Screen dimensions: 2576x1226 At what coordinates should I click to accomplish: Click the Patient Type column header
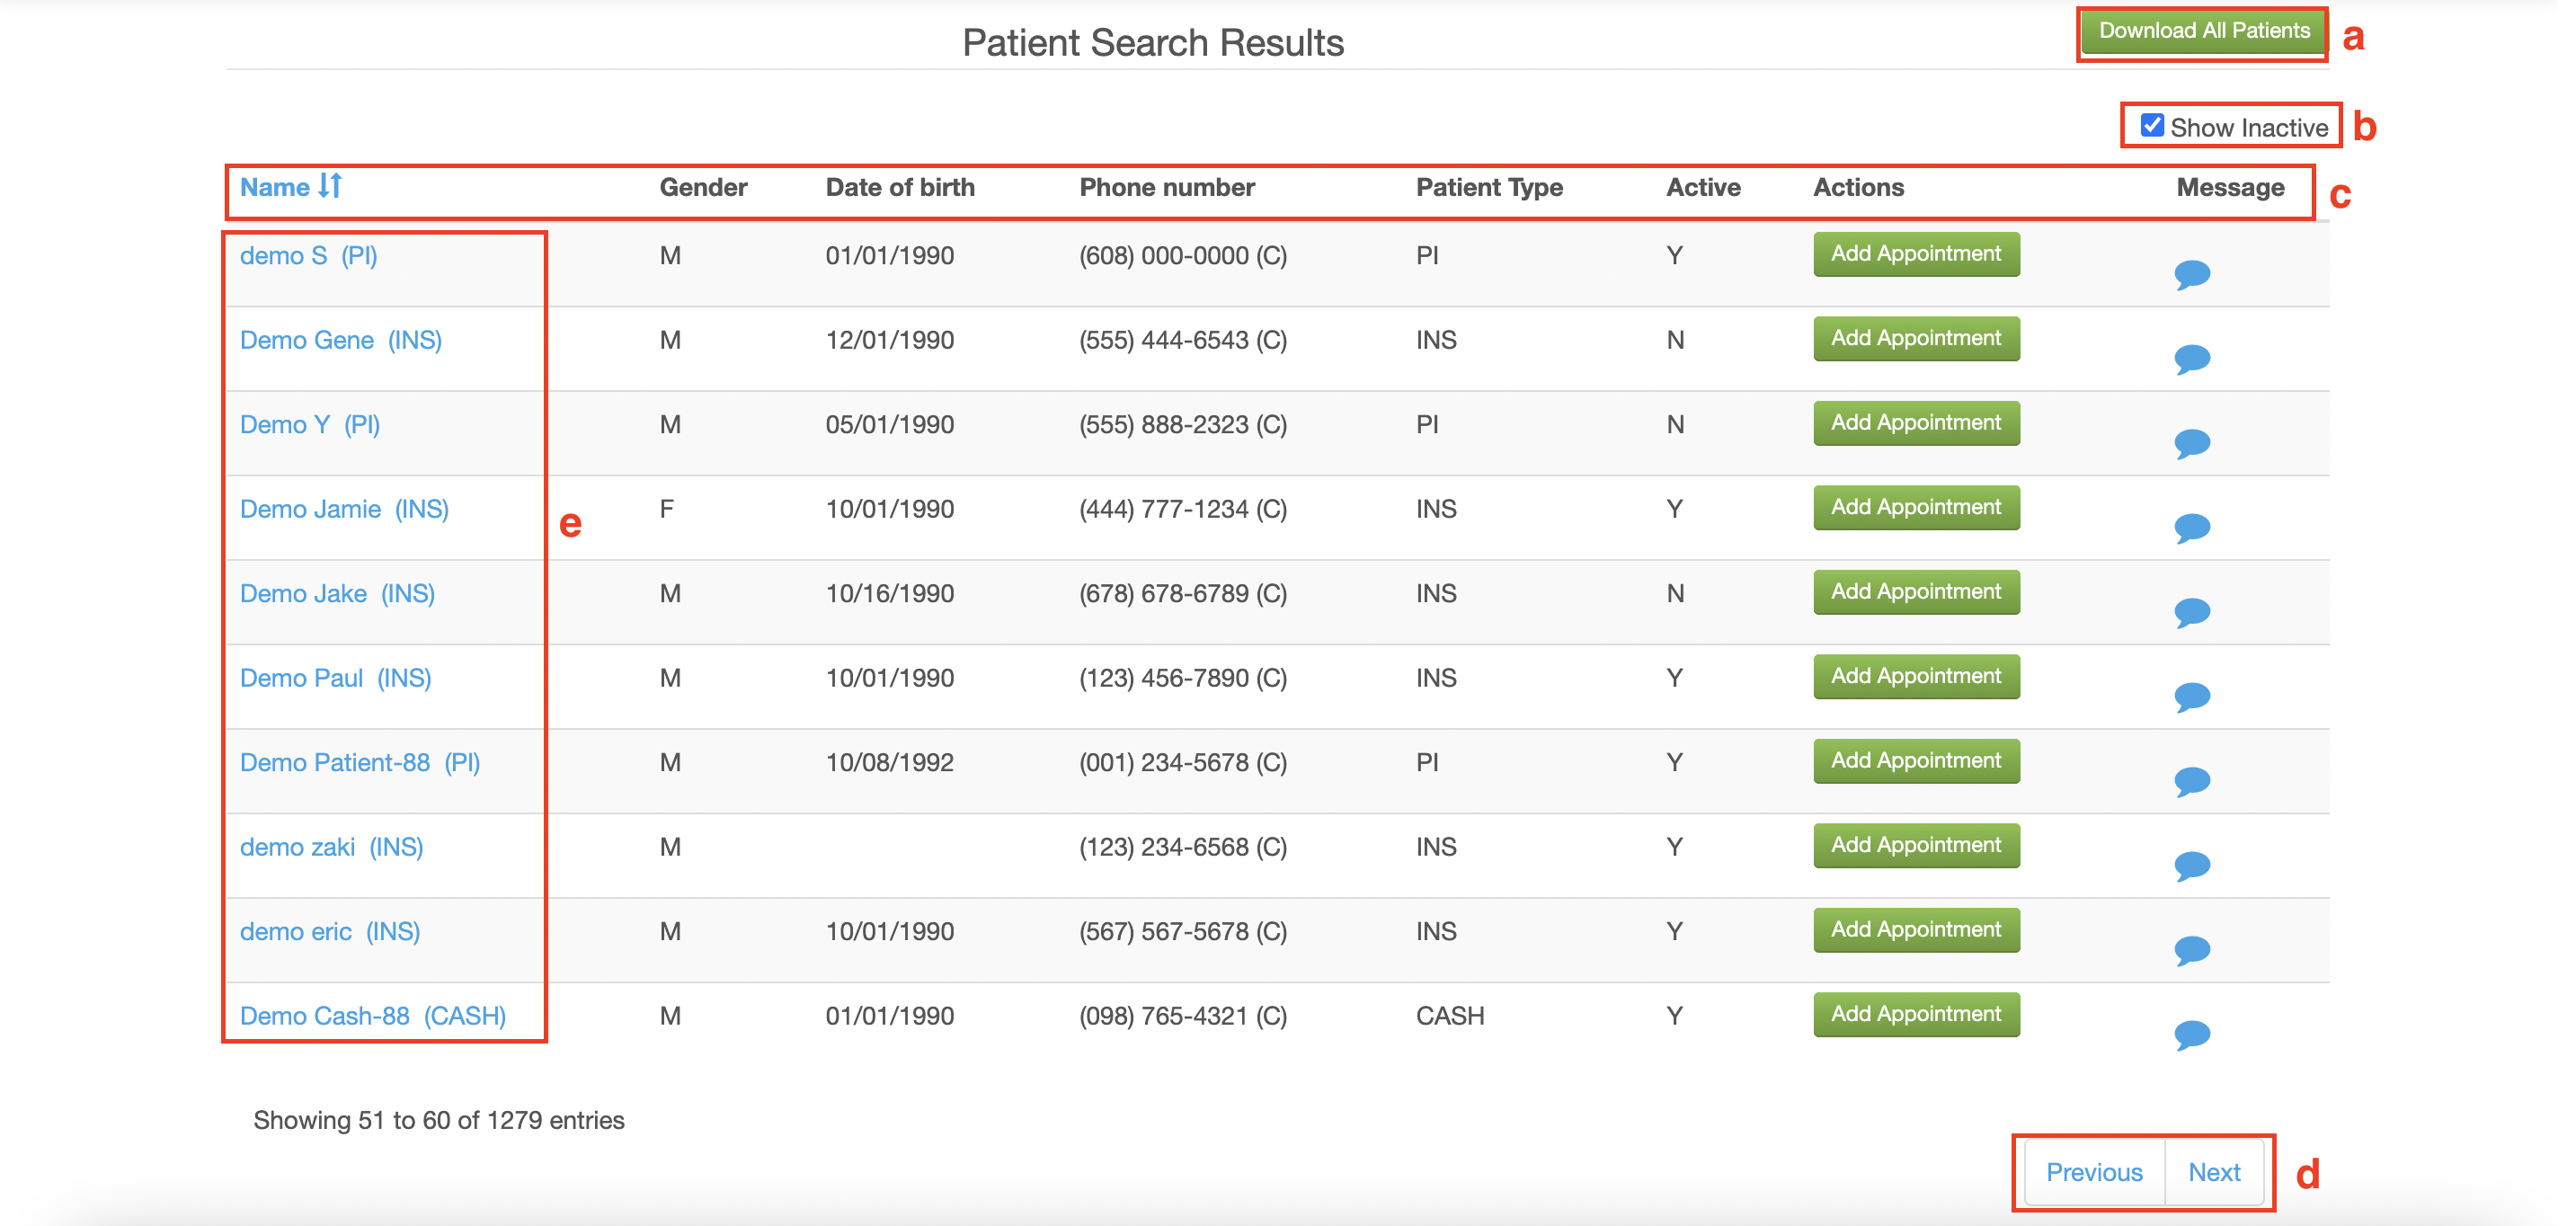tap(1489, 188)
